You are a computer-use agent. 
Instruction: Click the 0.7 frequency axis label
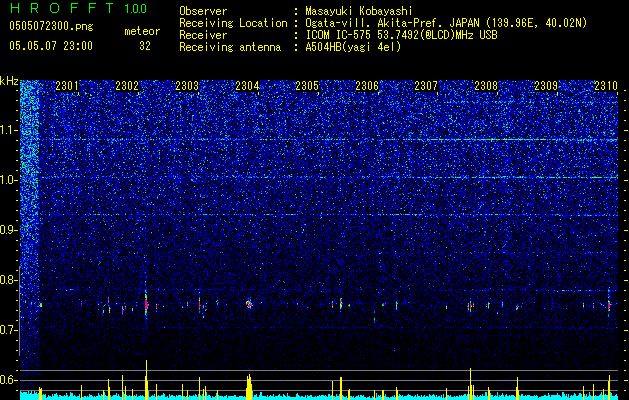[9, 330]
